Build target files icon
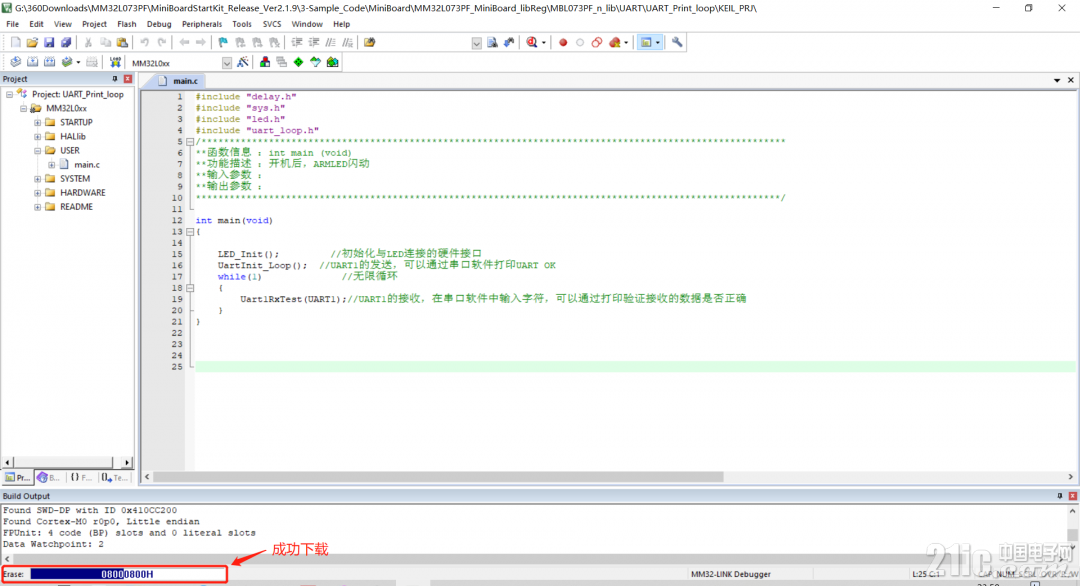 point(32,62)
